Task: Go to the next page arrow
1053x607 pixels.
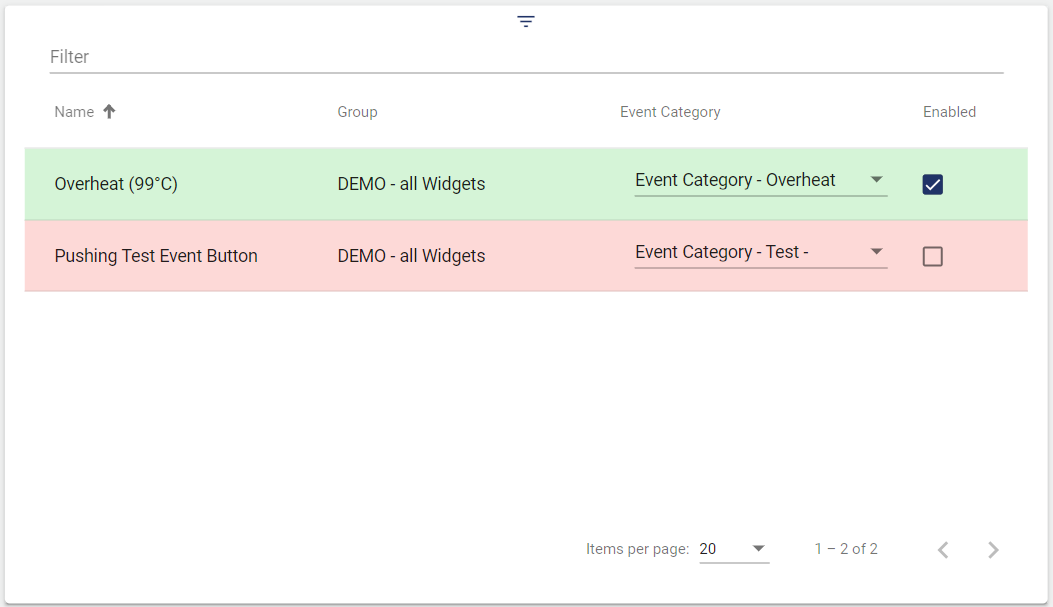Action: (993, 549)
